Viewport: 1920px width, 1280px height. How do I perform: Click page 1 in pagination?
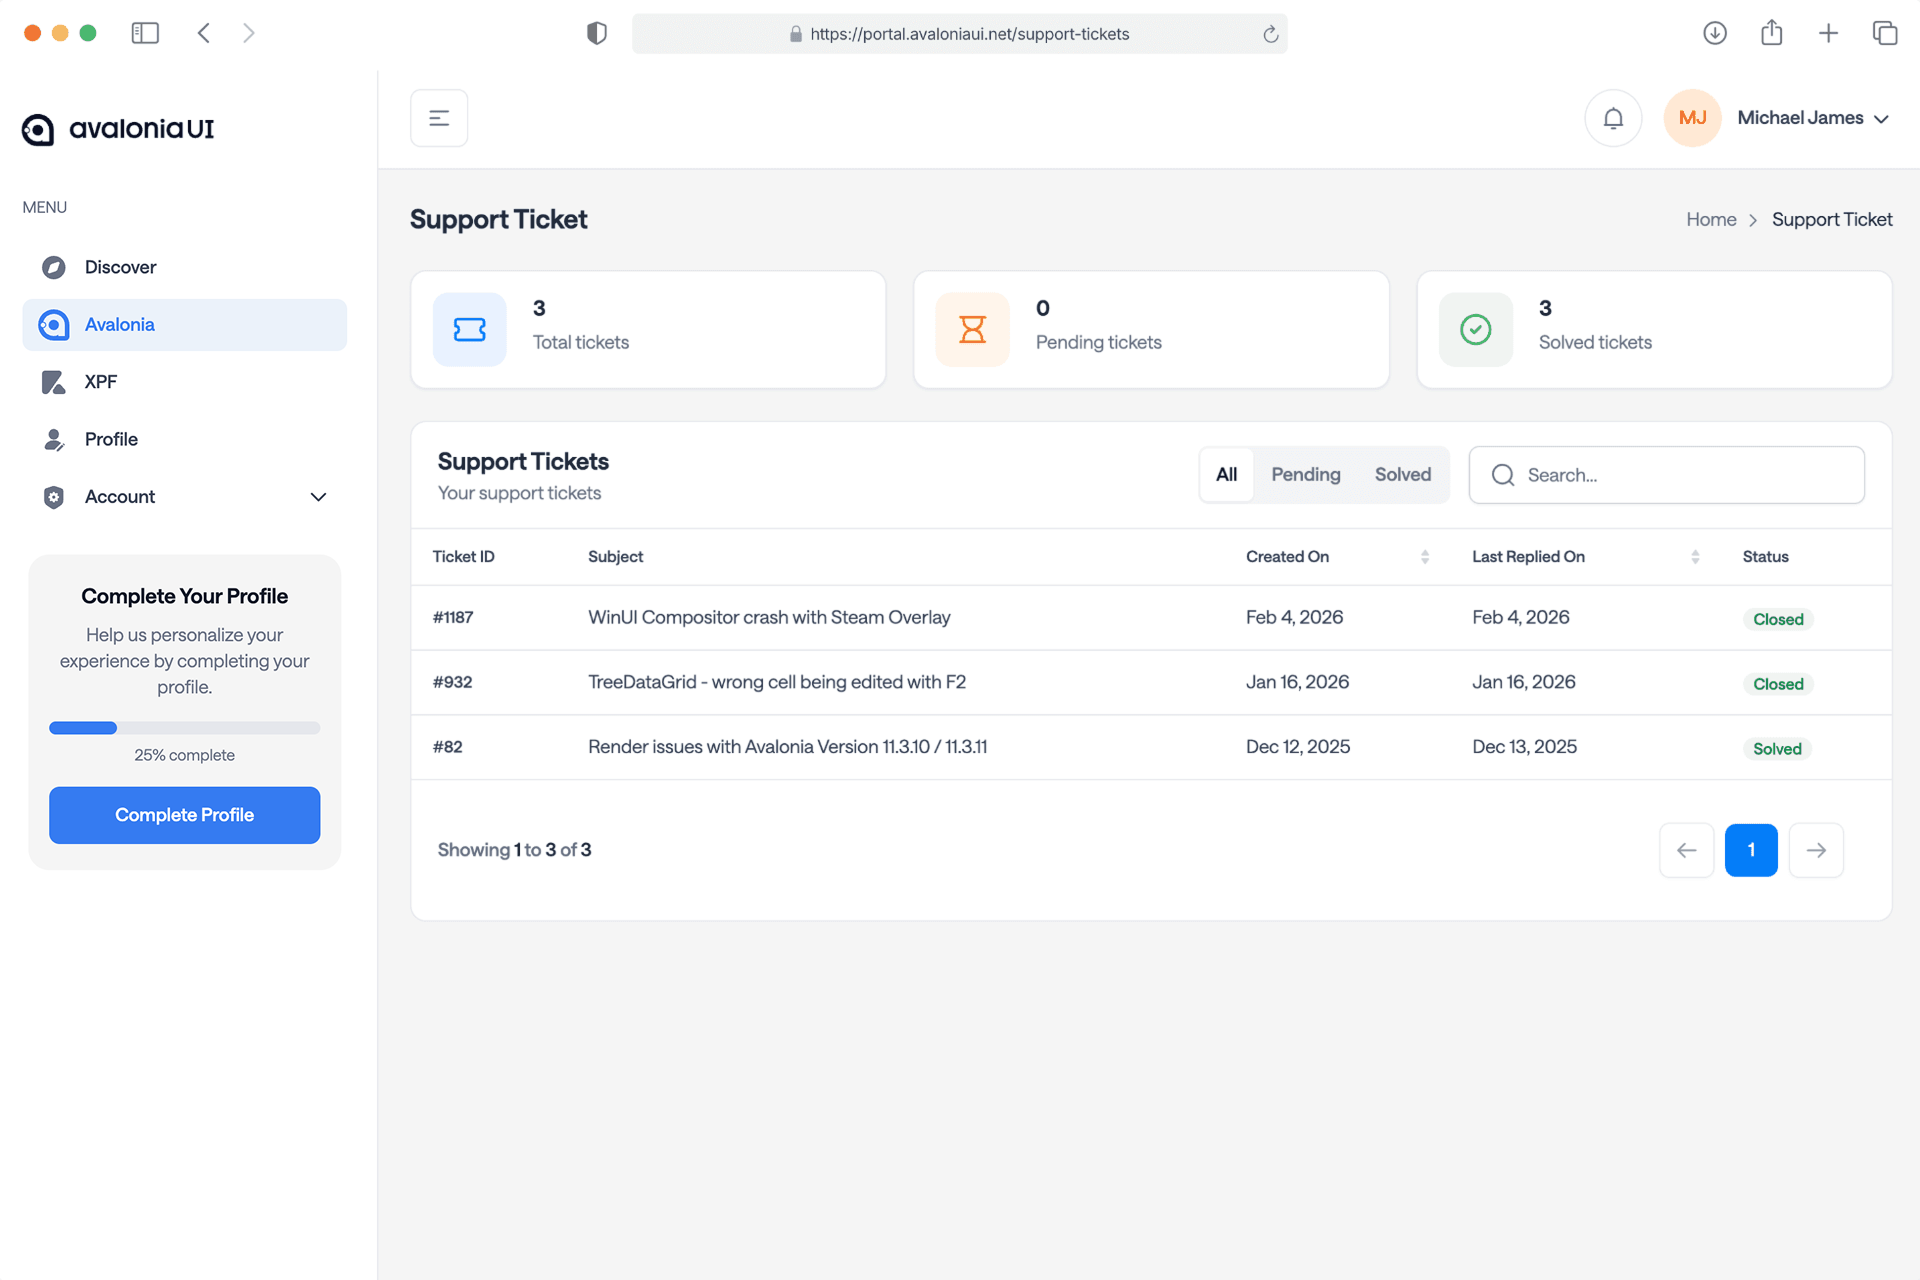[x=1751, y=849]
